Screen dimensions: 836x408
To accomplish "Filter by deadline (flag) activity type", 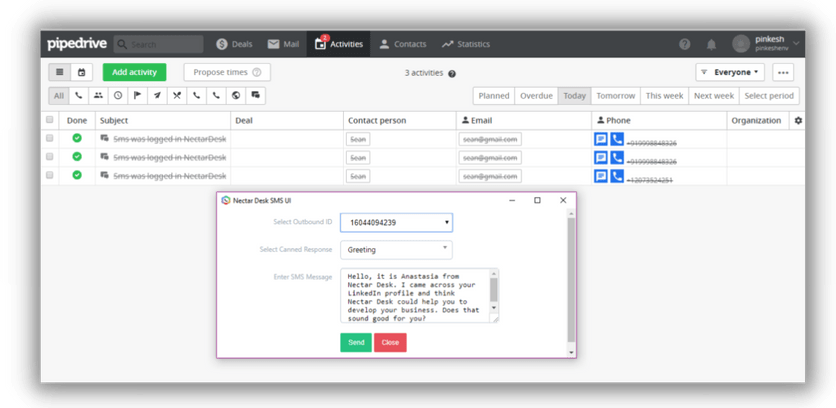I will [x=138, y=95].
